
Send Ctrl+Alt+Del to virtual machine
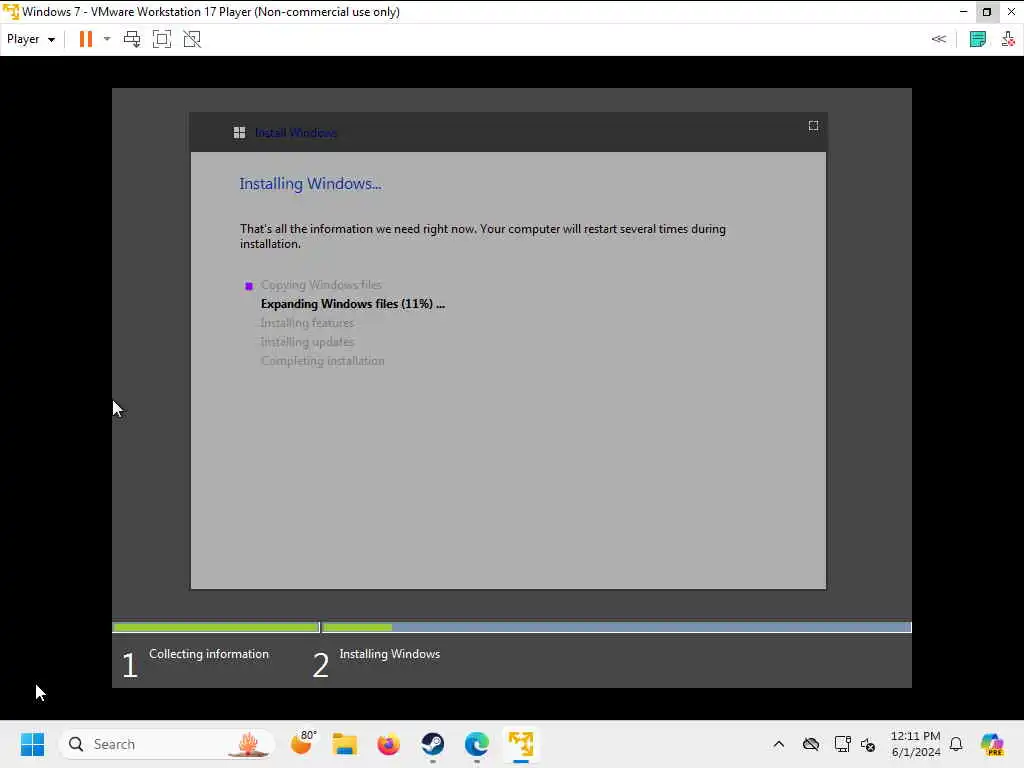[132, 39]
